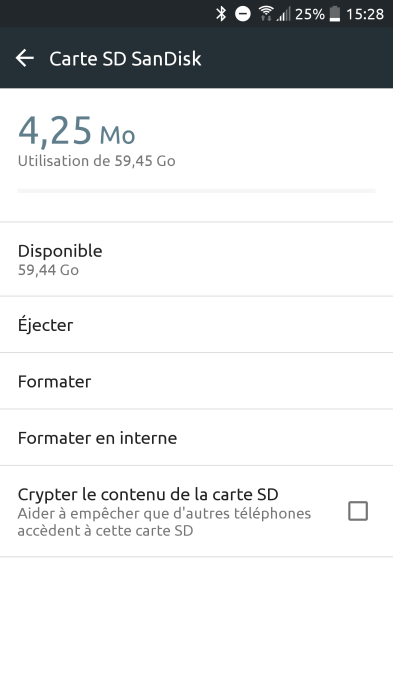Open the Éjecter option
Screen dimensions: 393x698
196,325
